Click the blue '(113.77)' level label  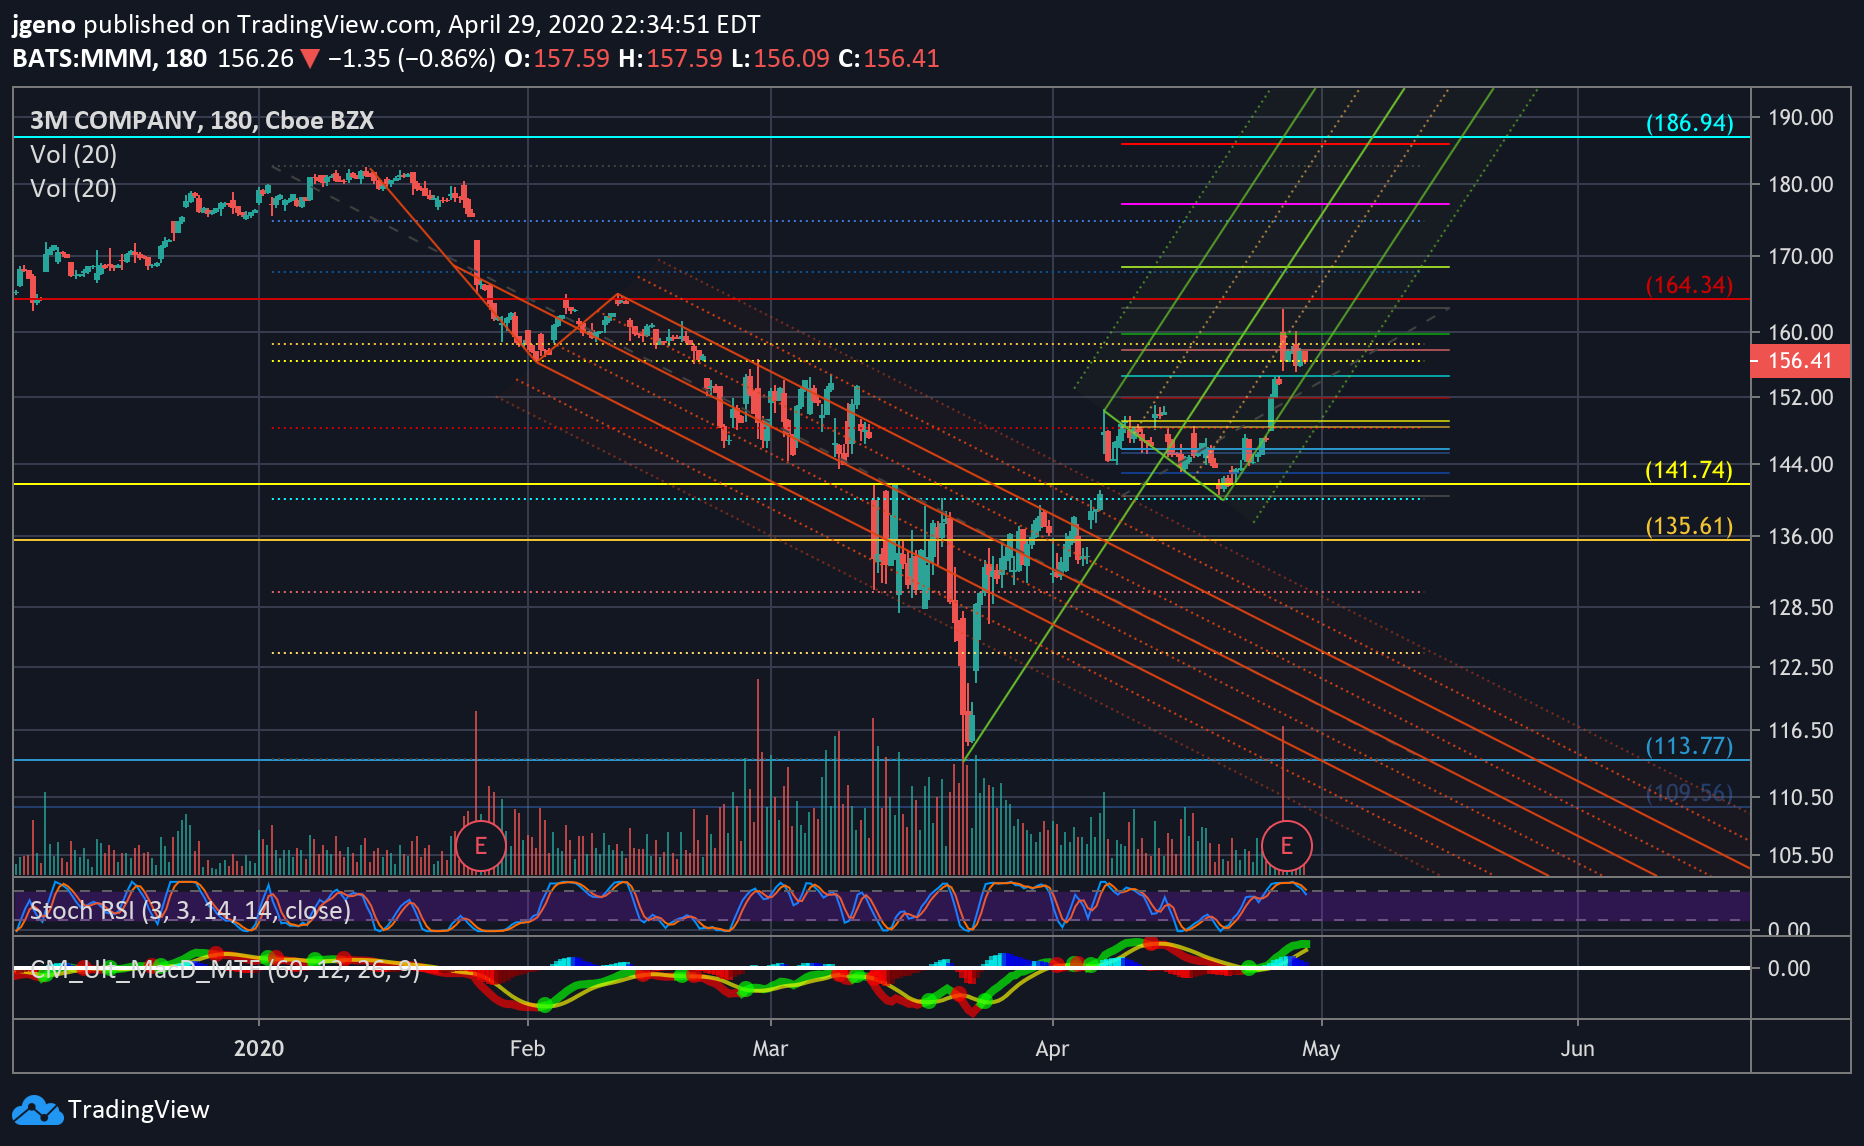[1690, 746]
